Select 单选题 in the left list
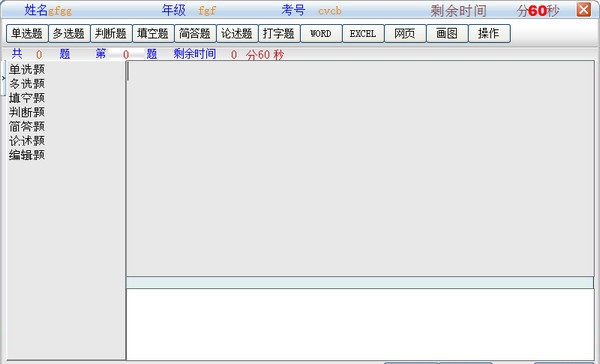The image size is (600, 364). [x=27, y=70]
